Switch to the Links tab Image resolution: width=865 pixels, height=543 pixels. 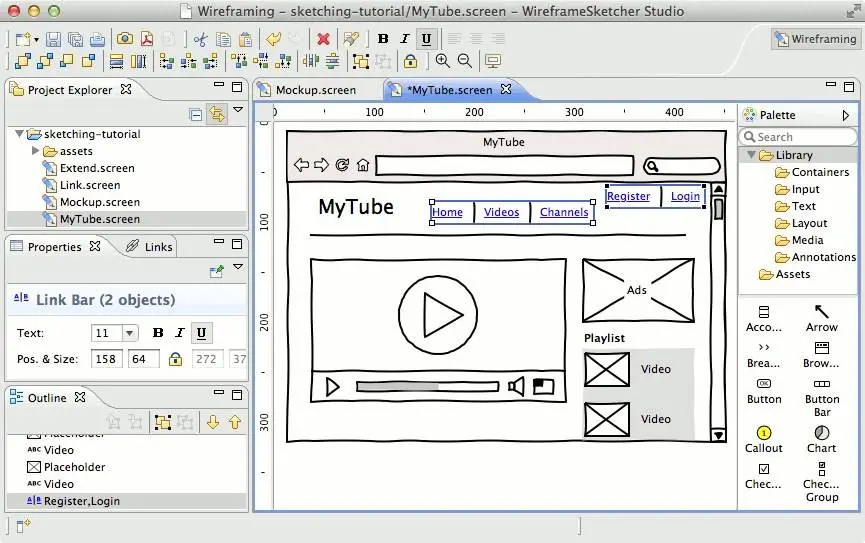point(149,247)
